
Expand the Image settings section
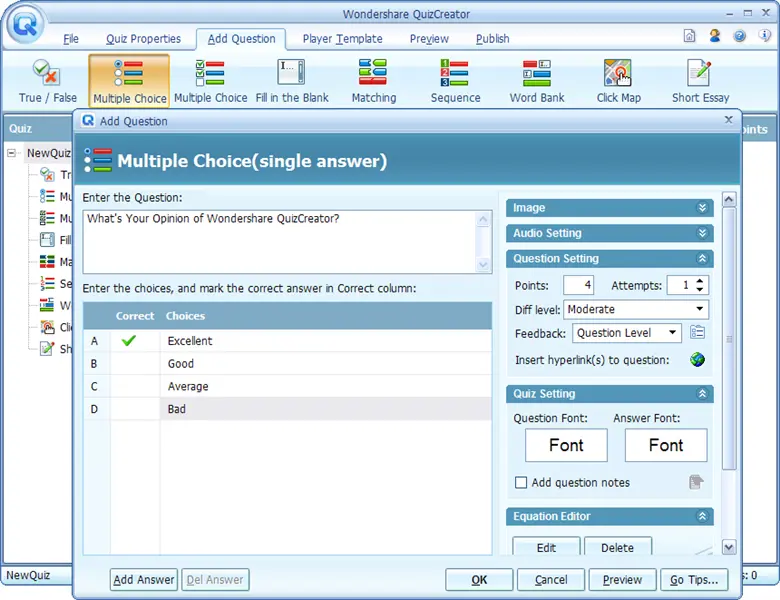pos(703,208)
